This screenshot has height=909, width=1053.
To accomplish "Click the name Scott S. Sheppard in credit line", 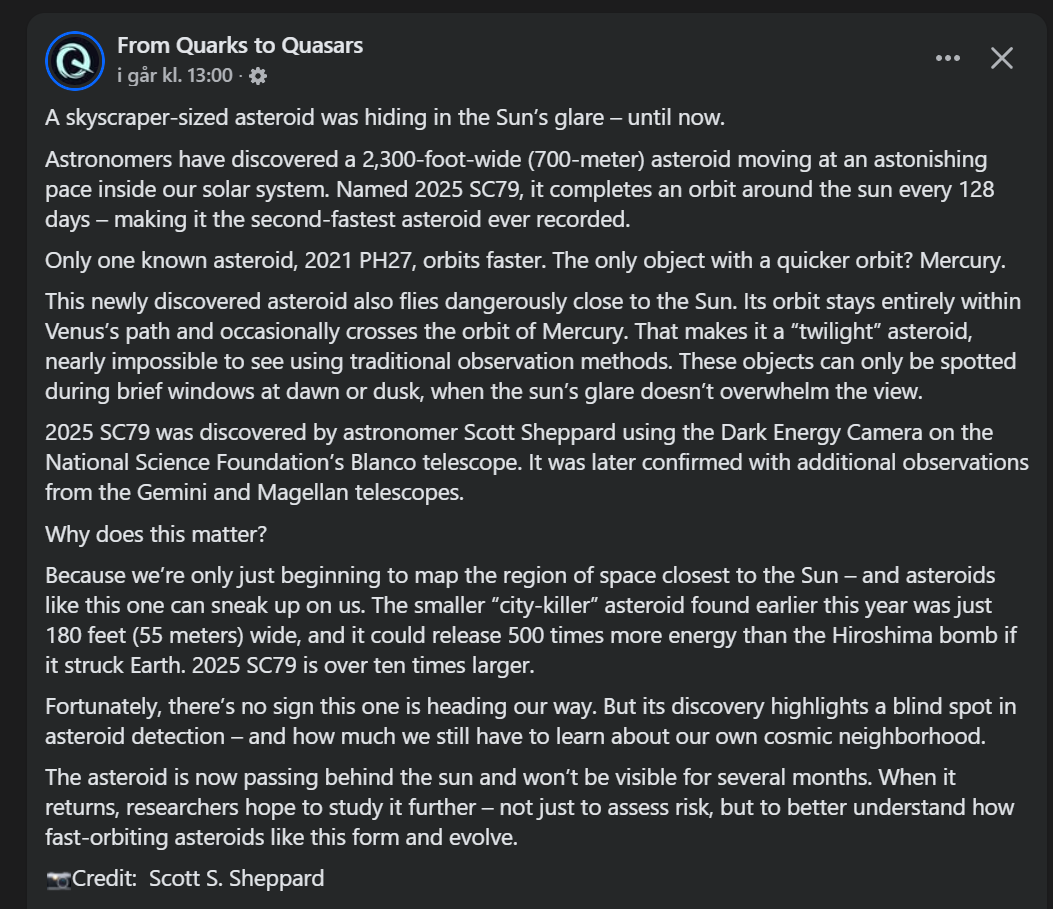I will pos(236,879).
